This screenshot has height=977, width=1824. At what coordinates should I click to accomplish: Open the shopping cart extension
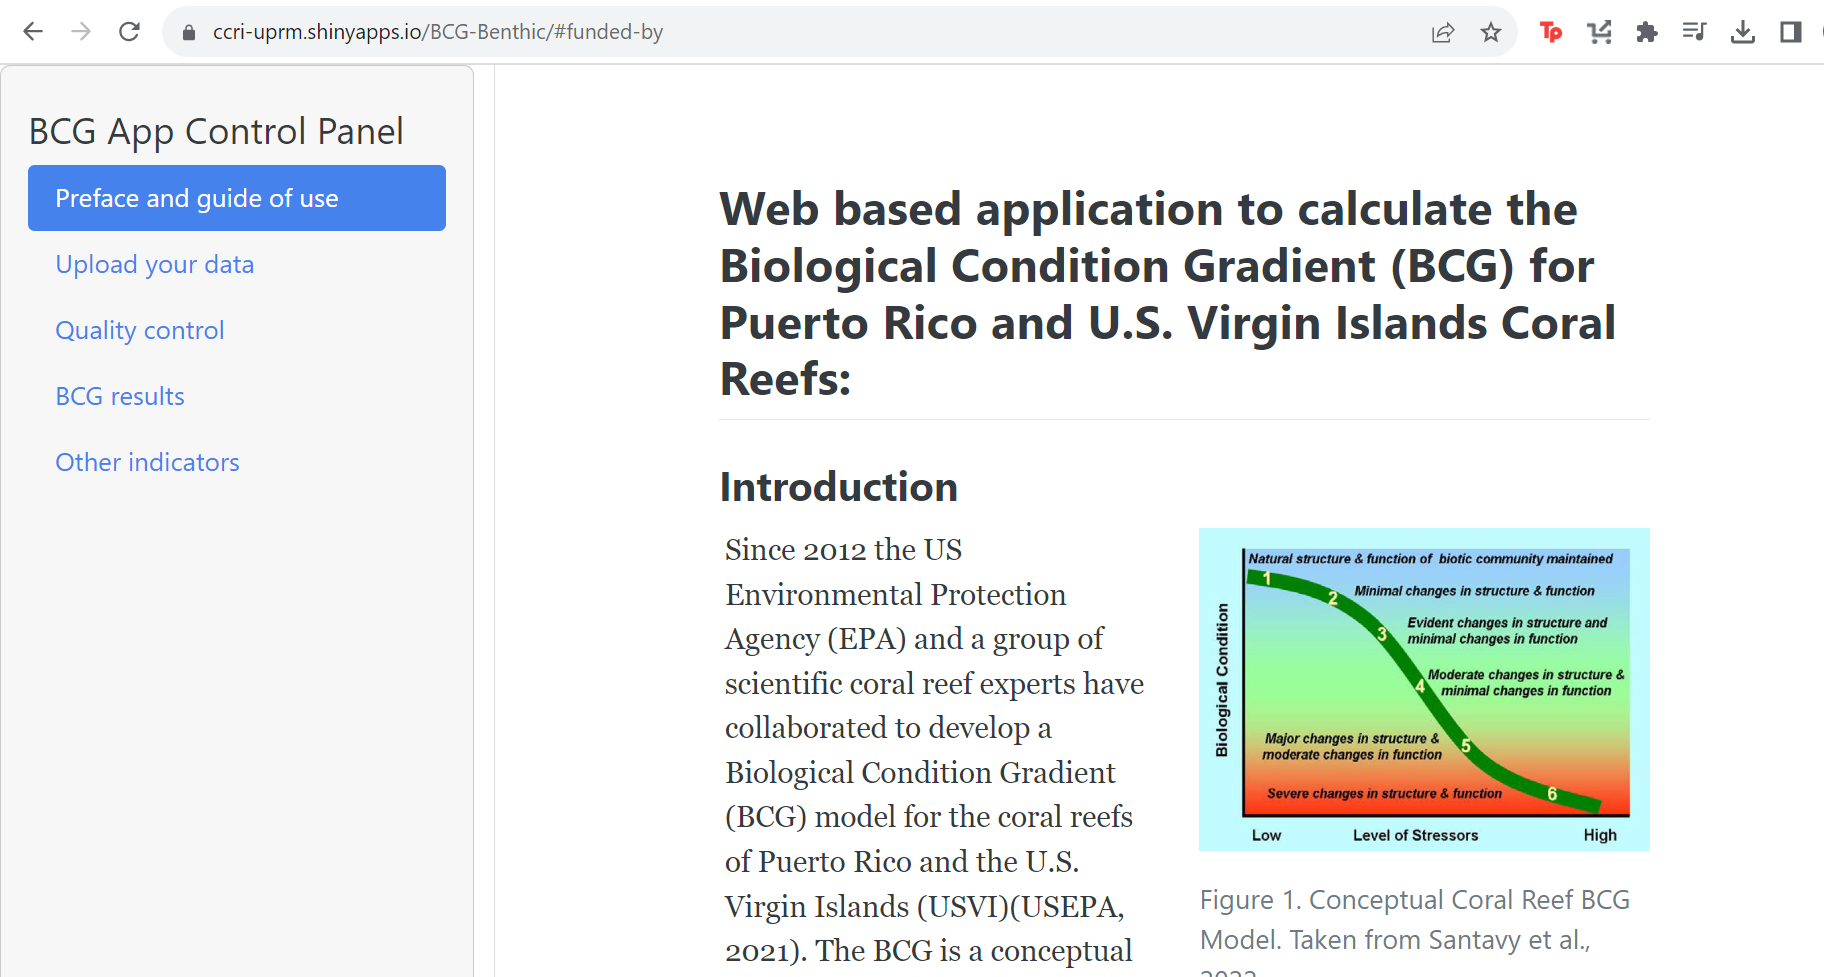point(1600,31)
